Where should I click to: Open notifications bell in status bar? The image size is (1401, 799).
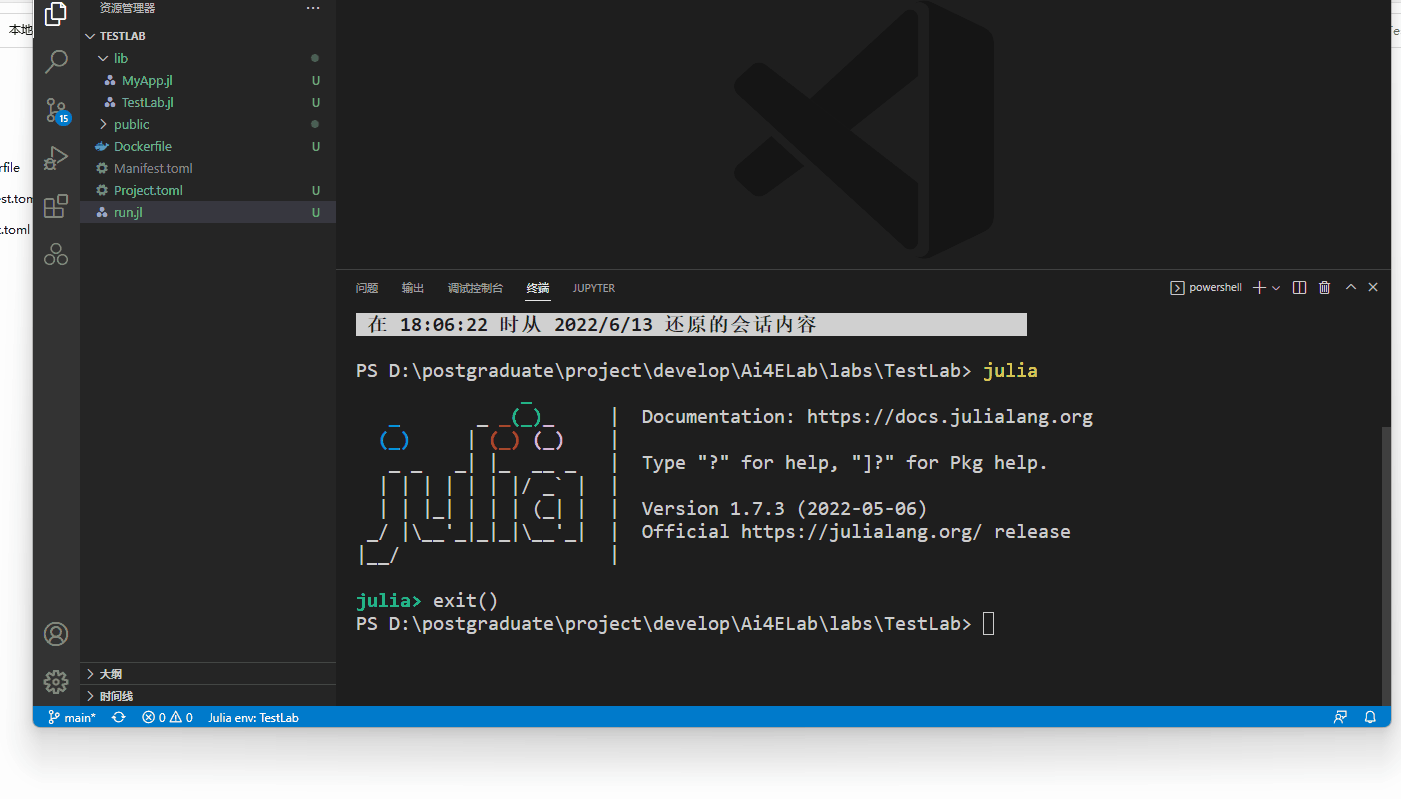1371,717
